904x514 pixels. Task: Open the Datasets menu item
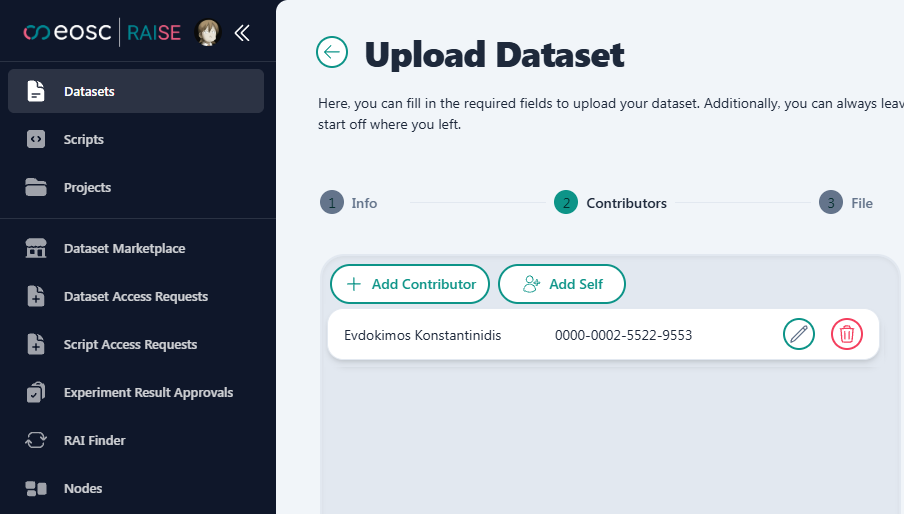(x=136, y=91)
